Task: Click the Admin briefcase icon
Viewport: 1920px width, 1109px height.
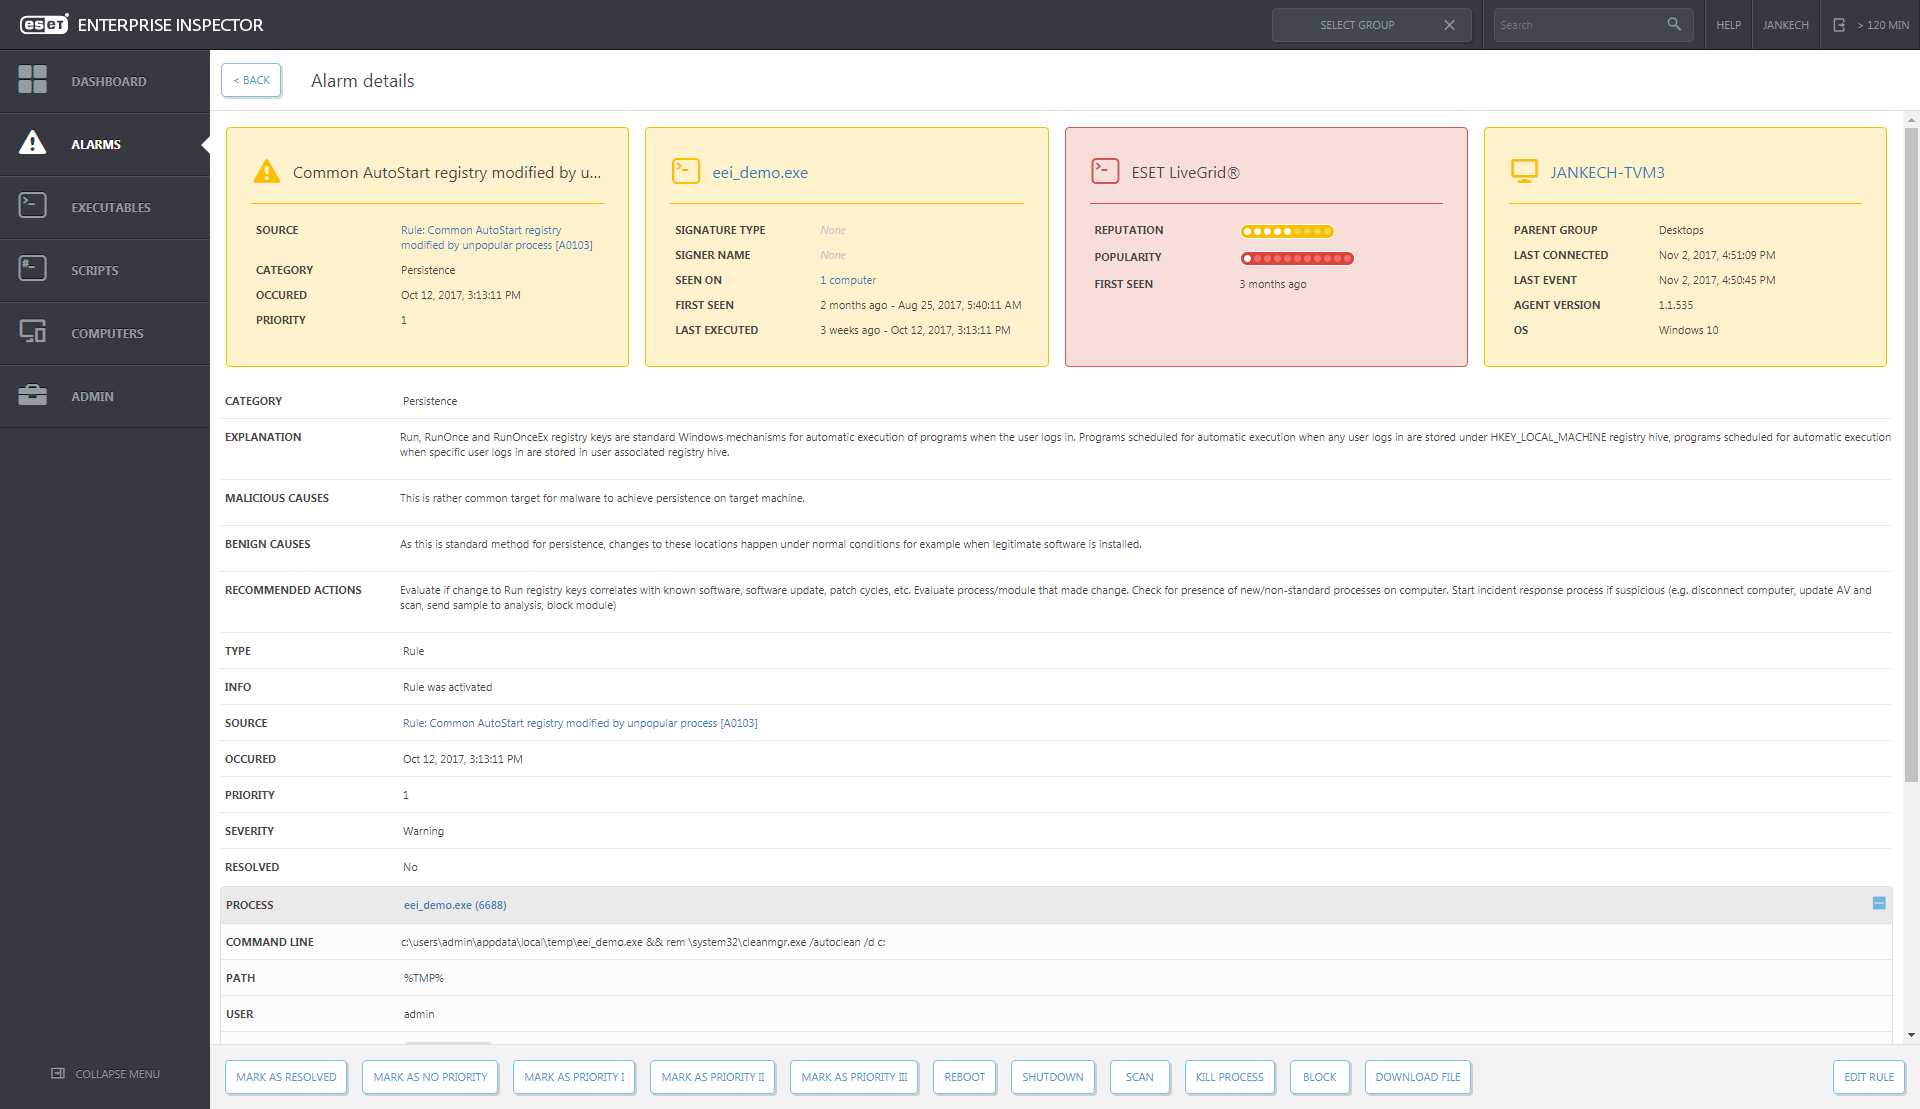Action: point(33,395)
